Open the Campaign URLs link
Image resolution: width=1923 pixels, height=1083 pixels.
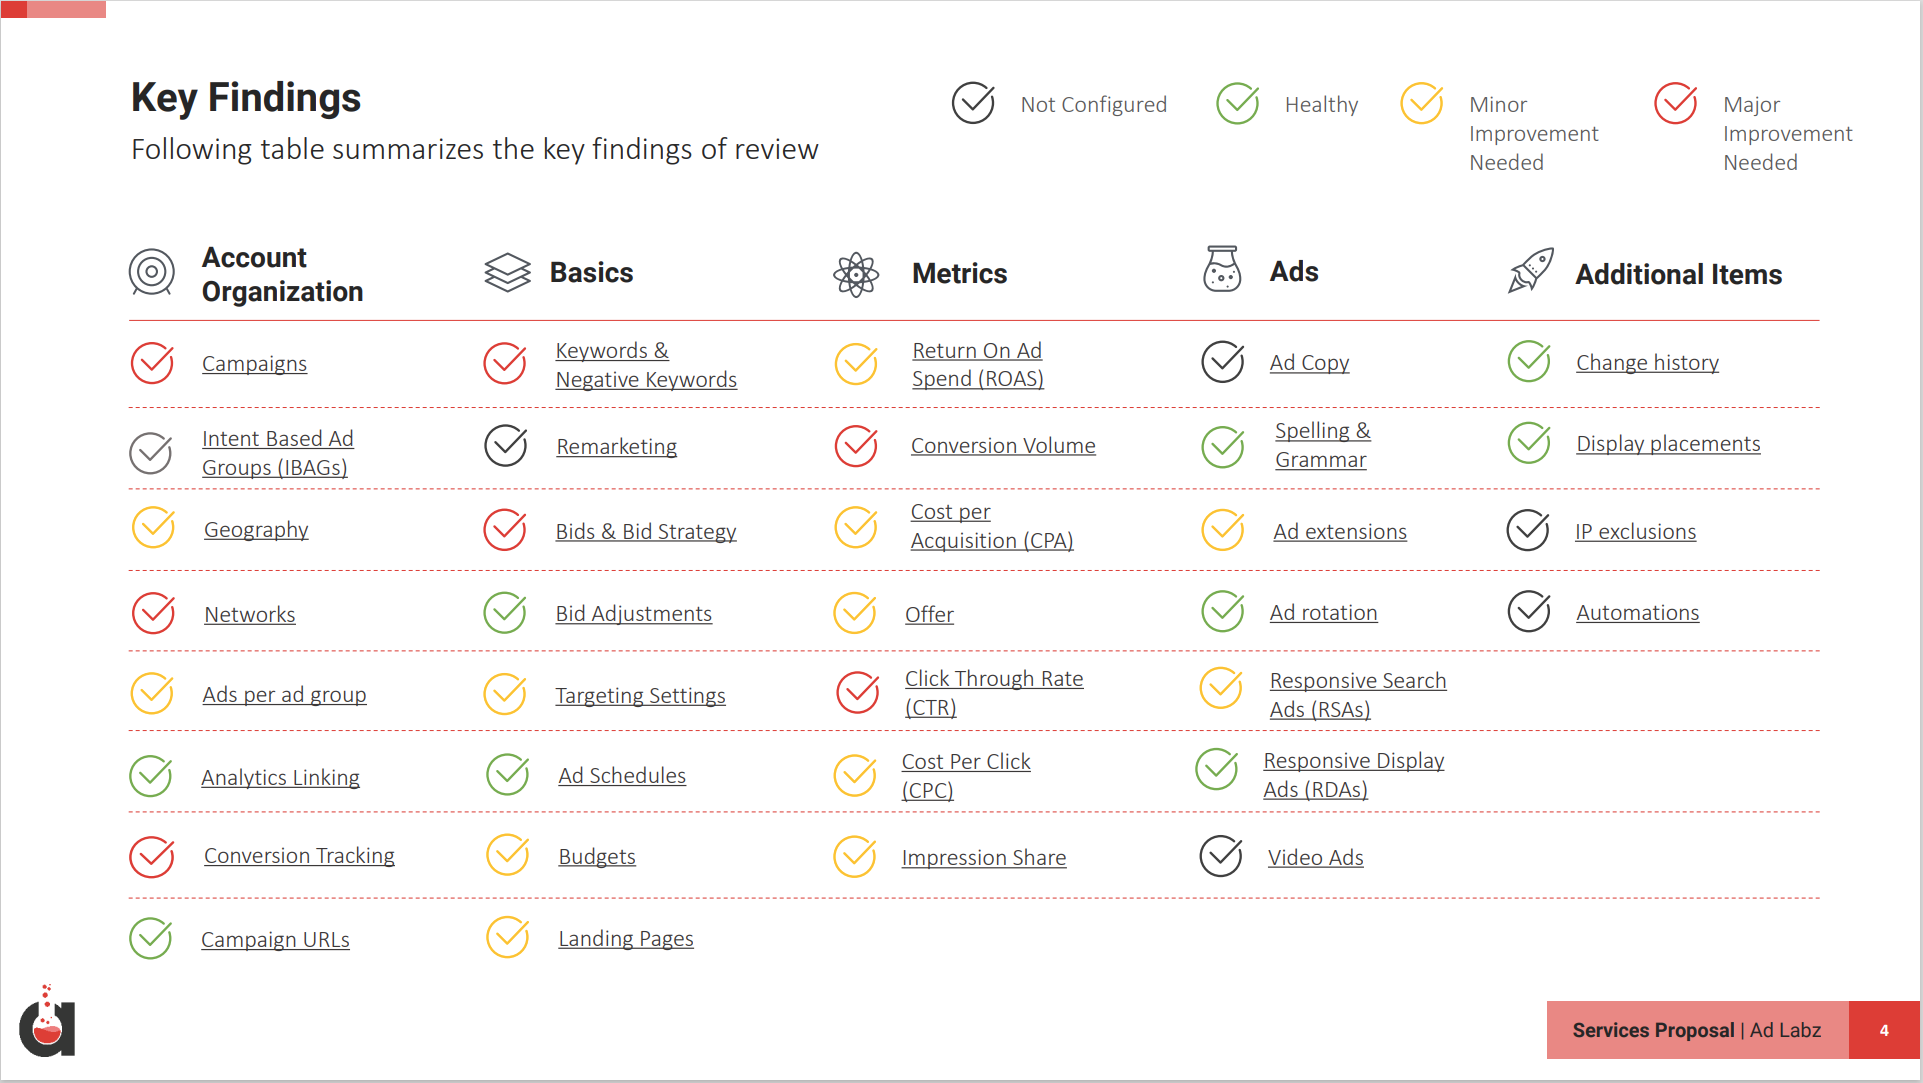(275, 940)
